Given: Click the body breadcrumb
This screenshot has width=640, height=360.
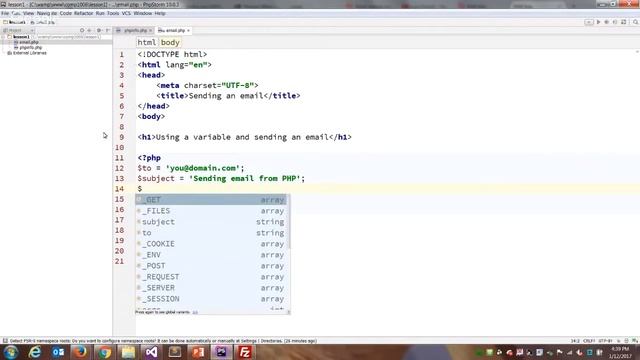Looking at the screenshot, I should pos(170,42).
